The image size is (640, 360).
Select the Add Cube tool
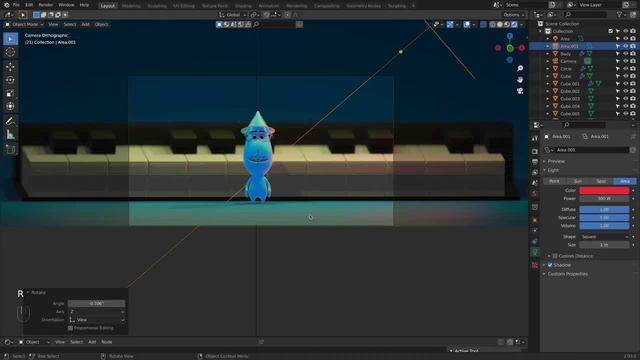(10, 149)
